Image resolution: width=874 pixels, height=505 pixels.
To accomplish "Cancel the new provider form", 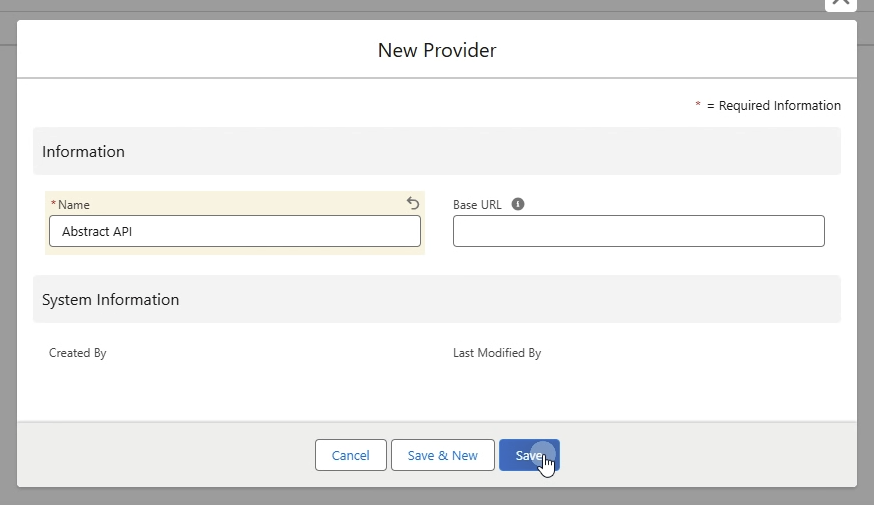I will point(351,455).
